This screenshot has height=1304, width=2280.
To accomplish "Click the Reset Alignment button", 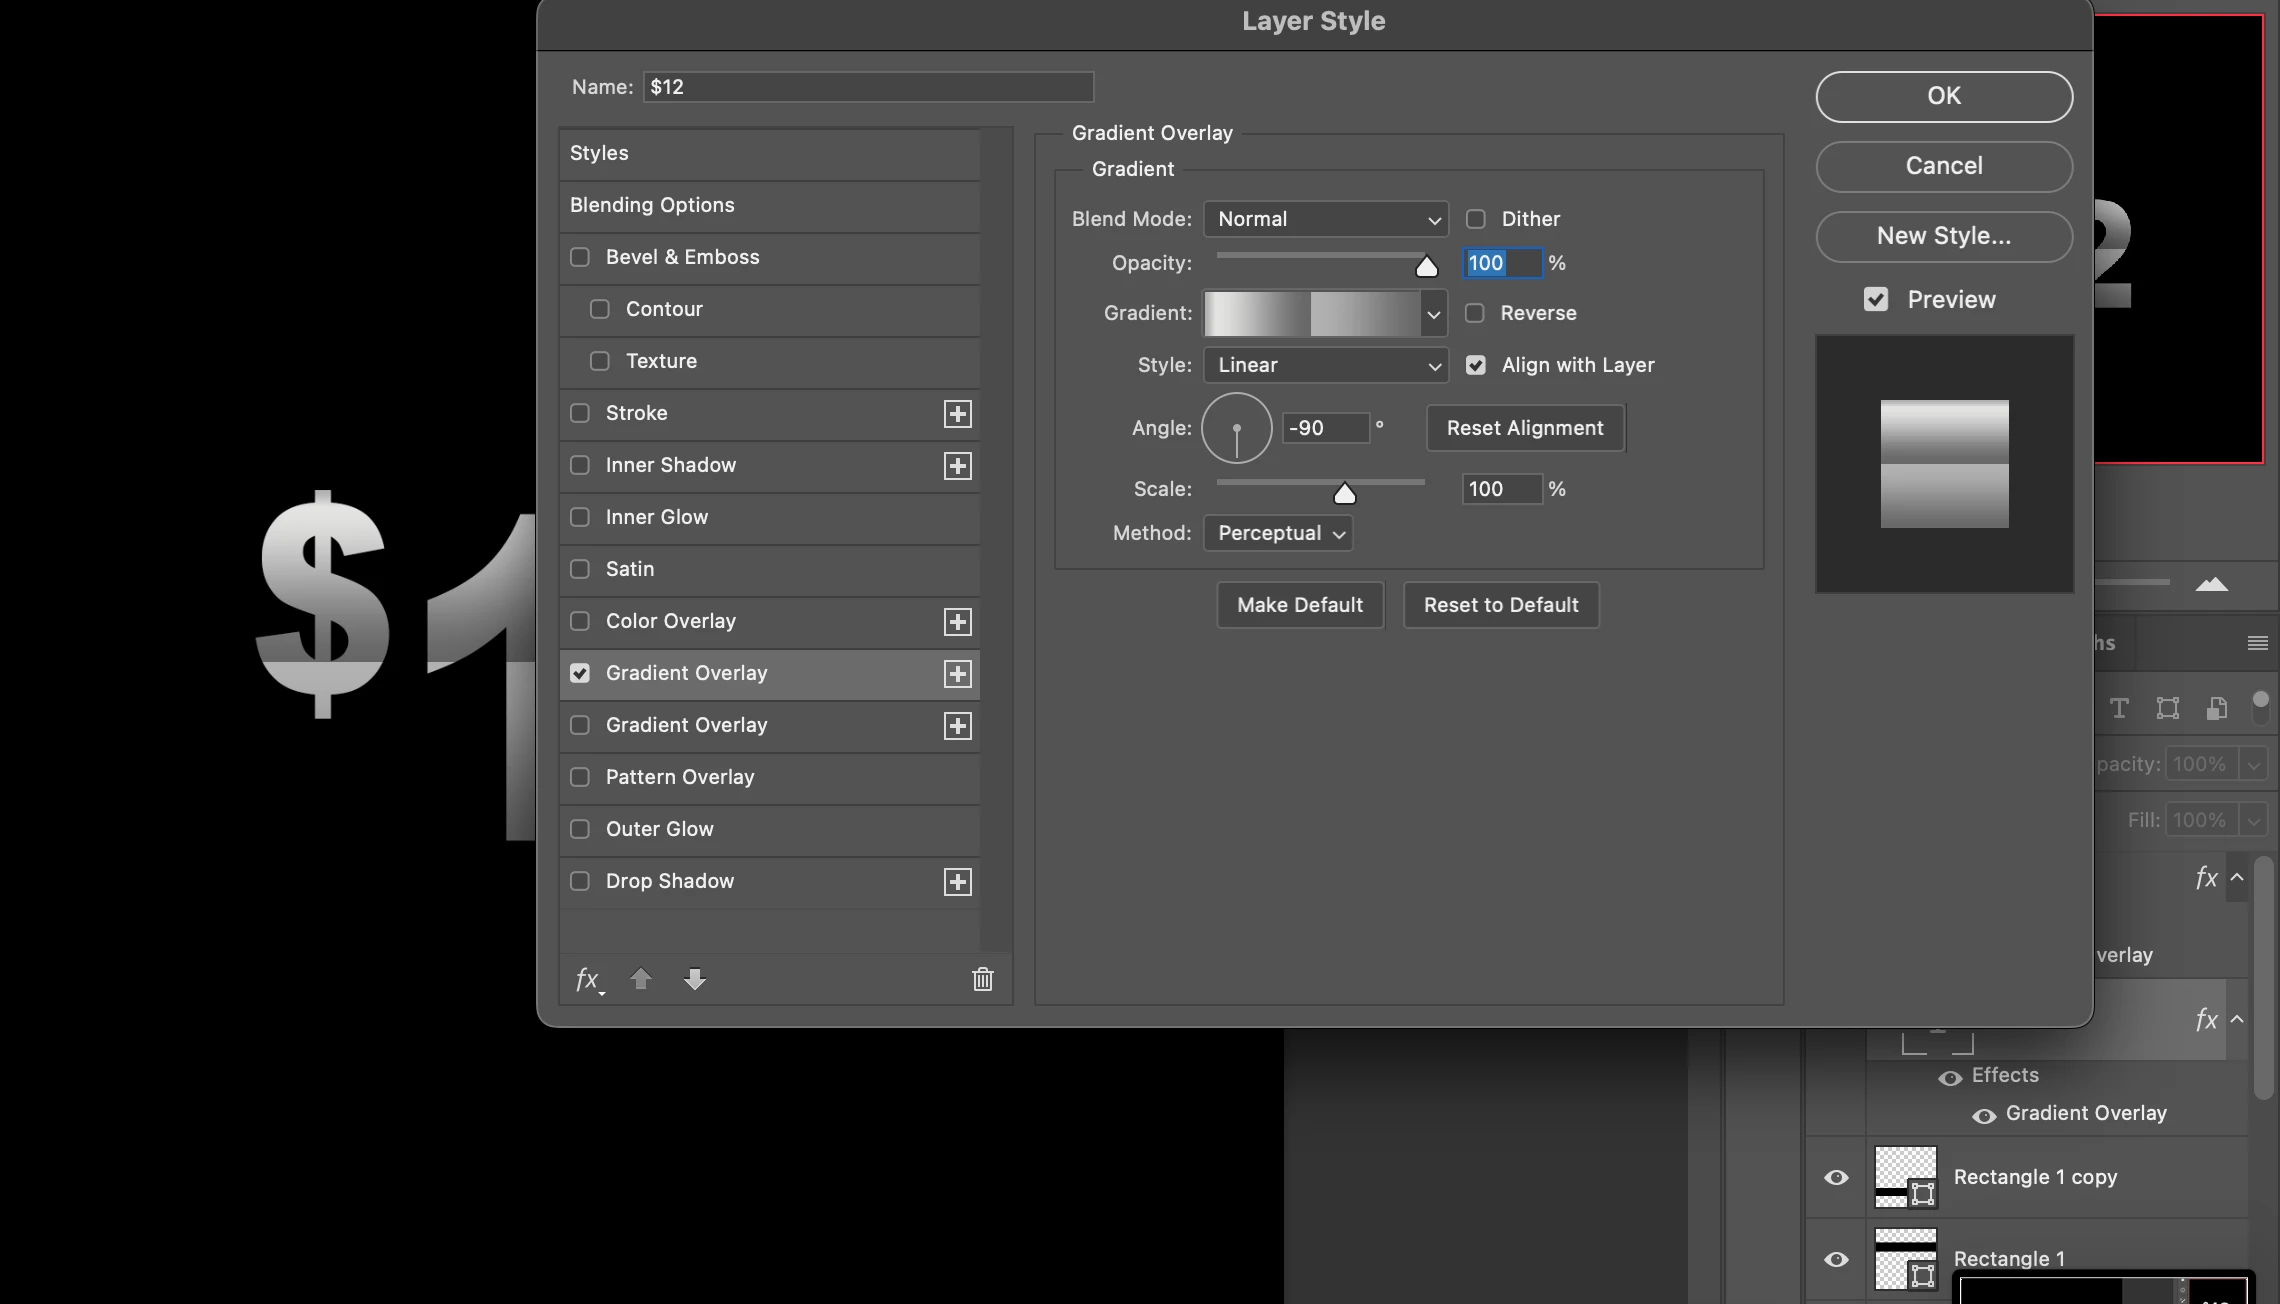I will click(x=1524, y=428).
